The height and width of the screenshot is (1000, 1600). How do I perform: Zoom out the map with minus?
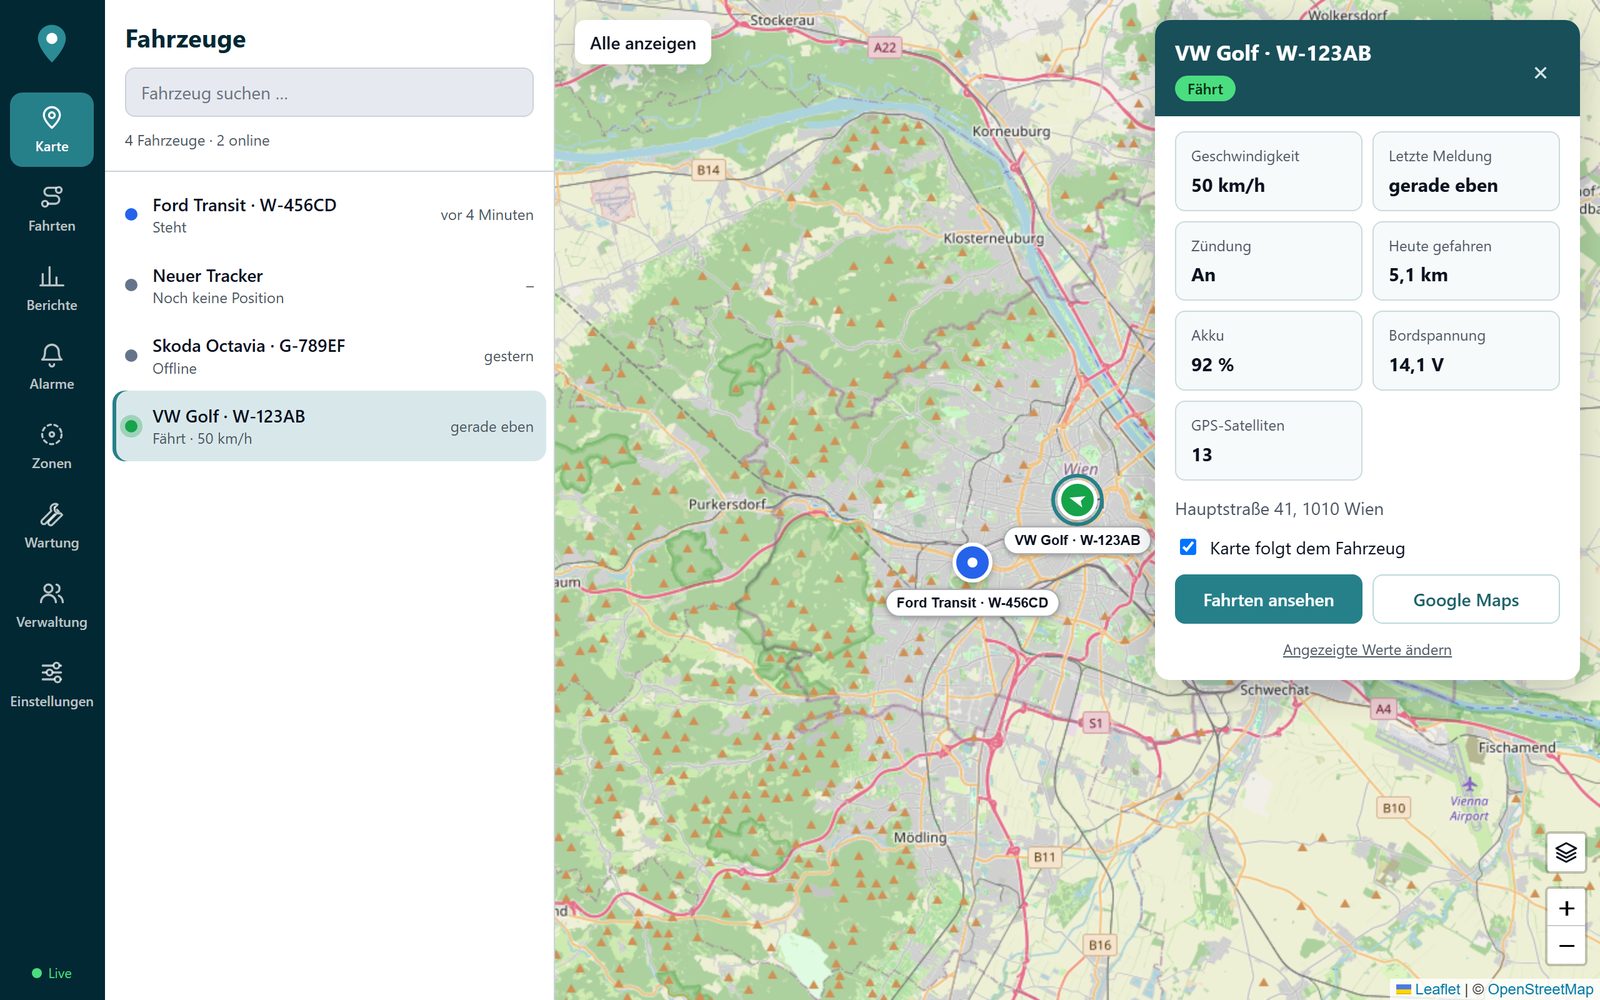tap(1566, 946)
